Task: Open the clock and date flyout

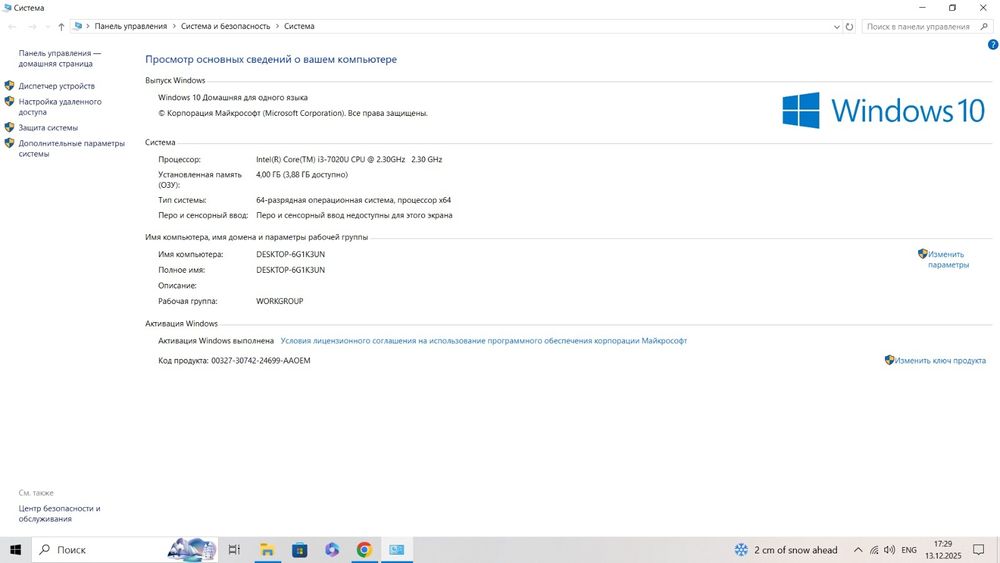Action: tap(943, 550)
